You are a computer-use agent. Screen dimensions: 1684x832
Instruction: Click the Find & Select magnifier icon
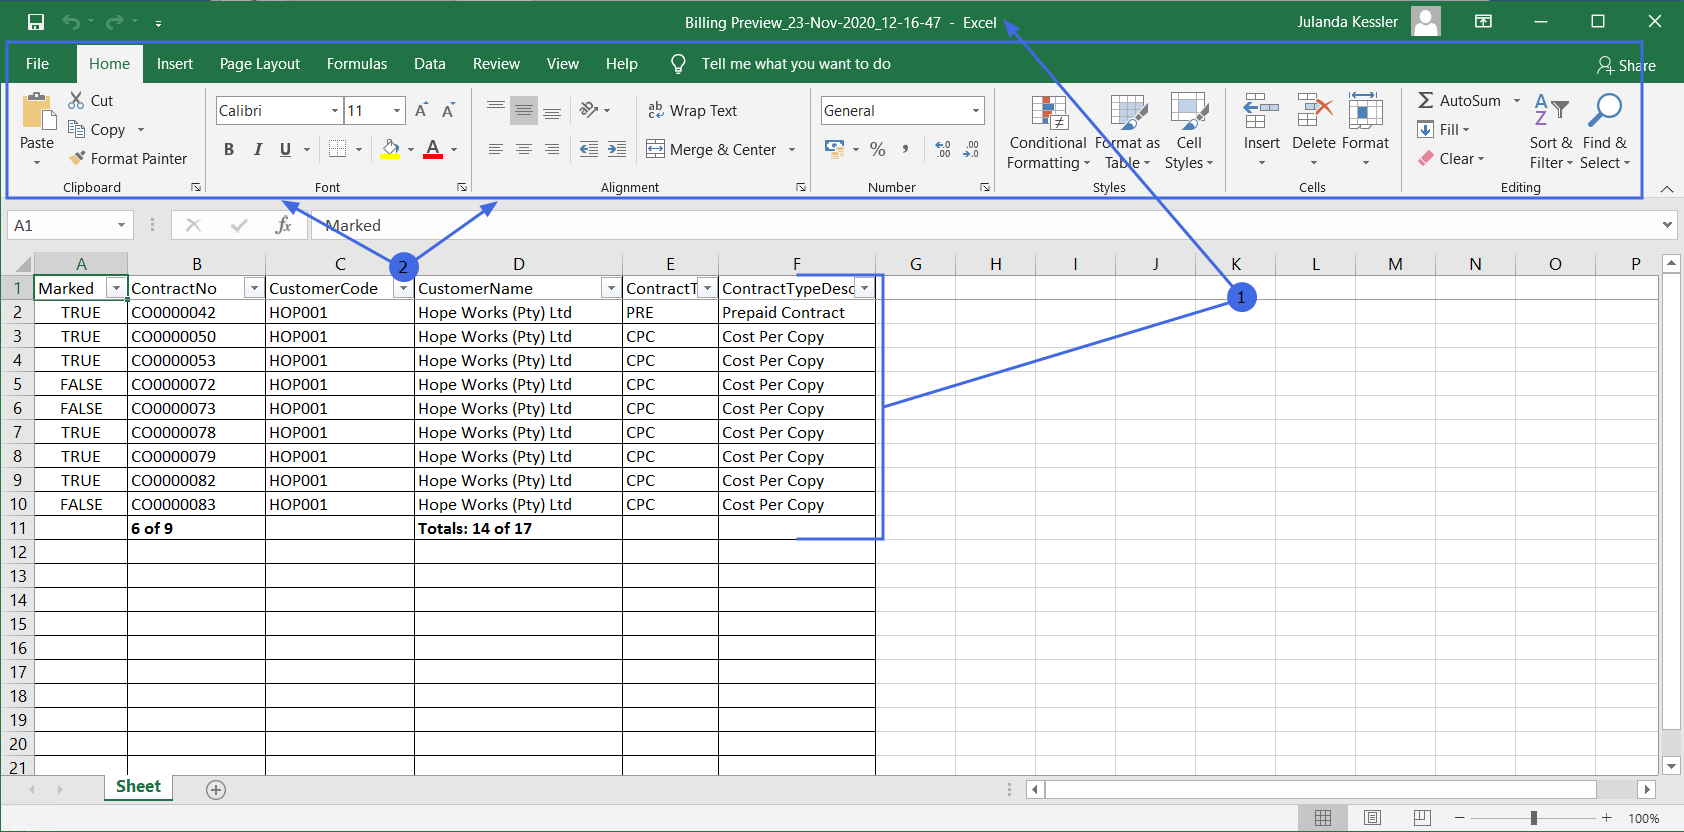click(1605, 111)
